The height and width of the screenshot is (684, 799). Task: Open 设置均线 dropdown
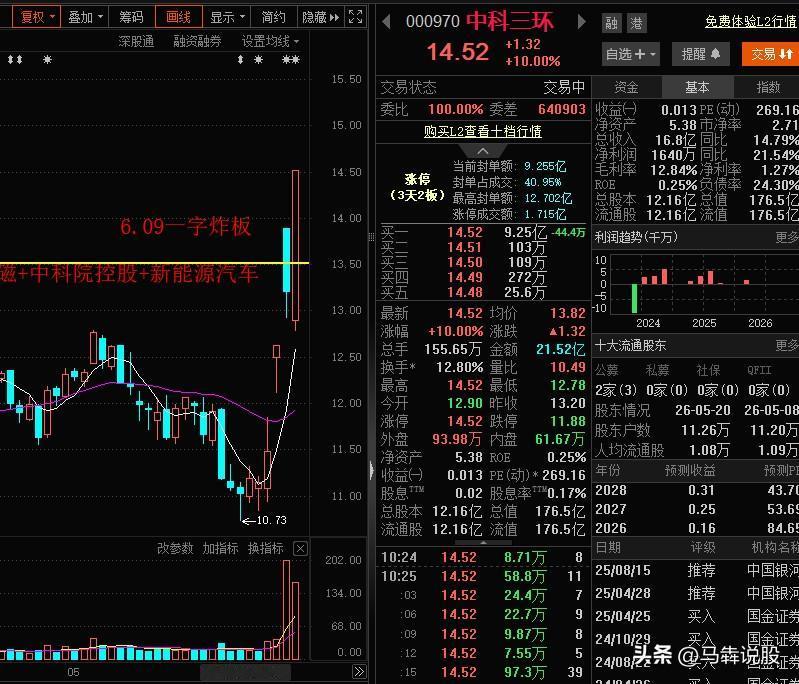pos(270,41)
